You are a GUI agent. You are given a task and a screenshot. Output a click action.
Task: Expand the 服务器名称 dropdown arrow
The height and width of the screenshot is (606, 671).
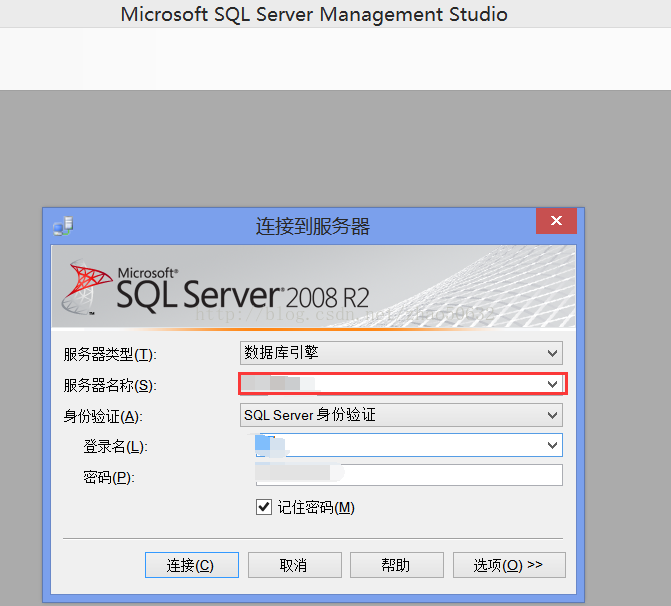coord(552,384)
